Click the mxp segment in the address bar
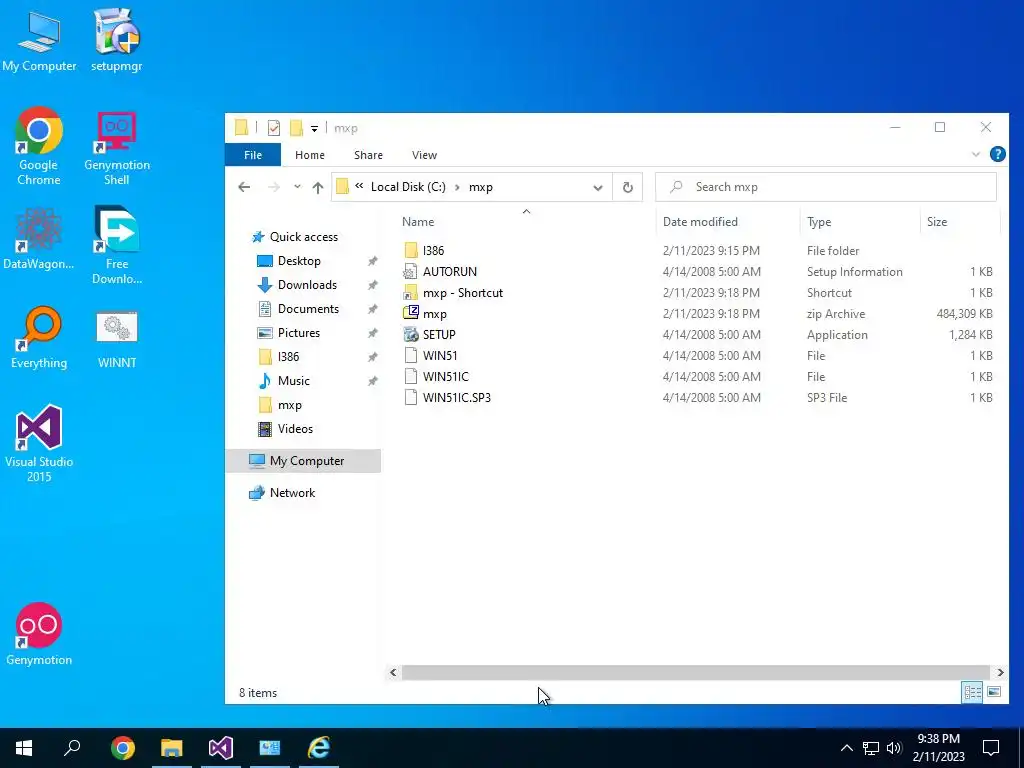The width and height of the screenshot is (1024, 768). pyautogui.click(x=481, y=187)
